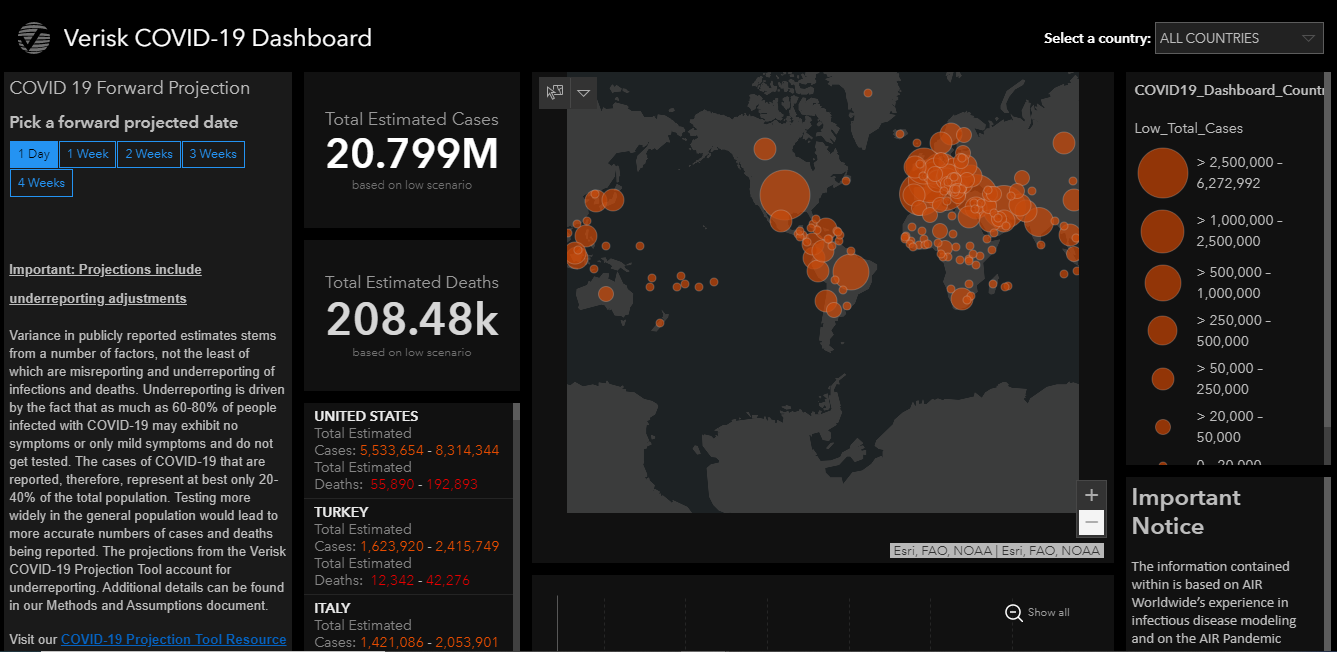Click legend circle for > 1,000,000 - 2,500,000

pyautogui.click(x=1162, y=231)
